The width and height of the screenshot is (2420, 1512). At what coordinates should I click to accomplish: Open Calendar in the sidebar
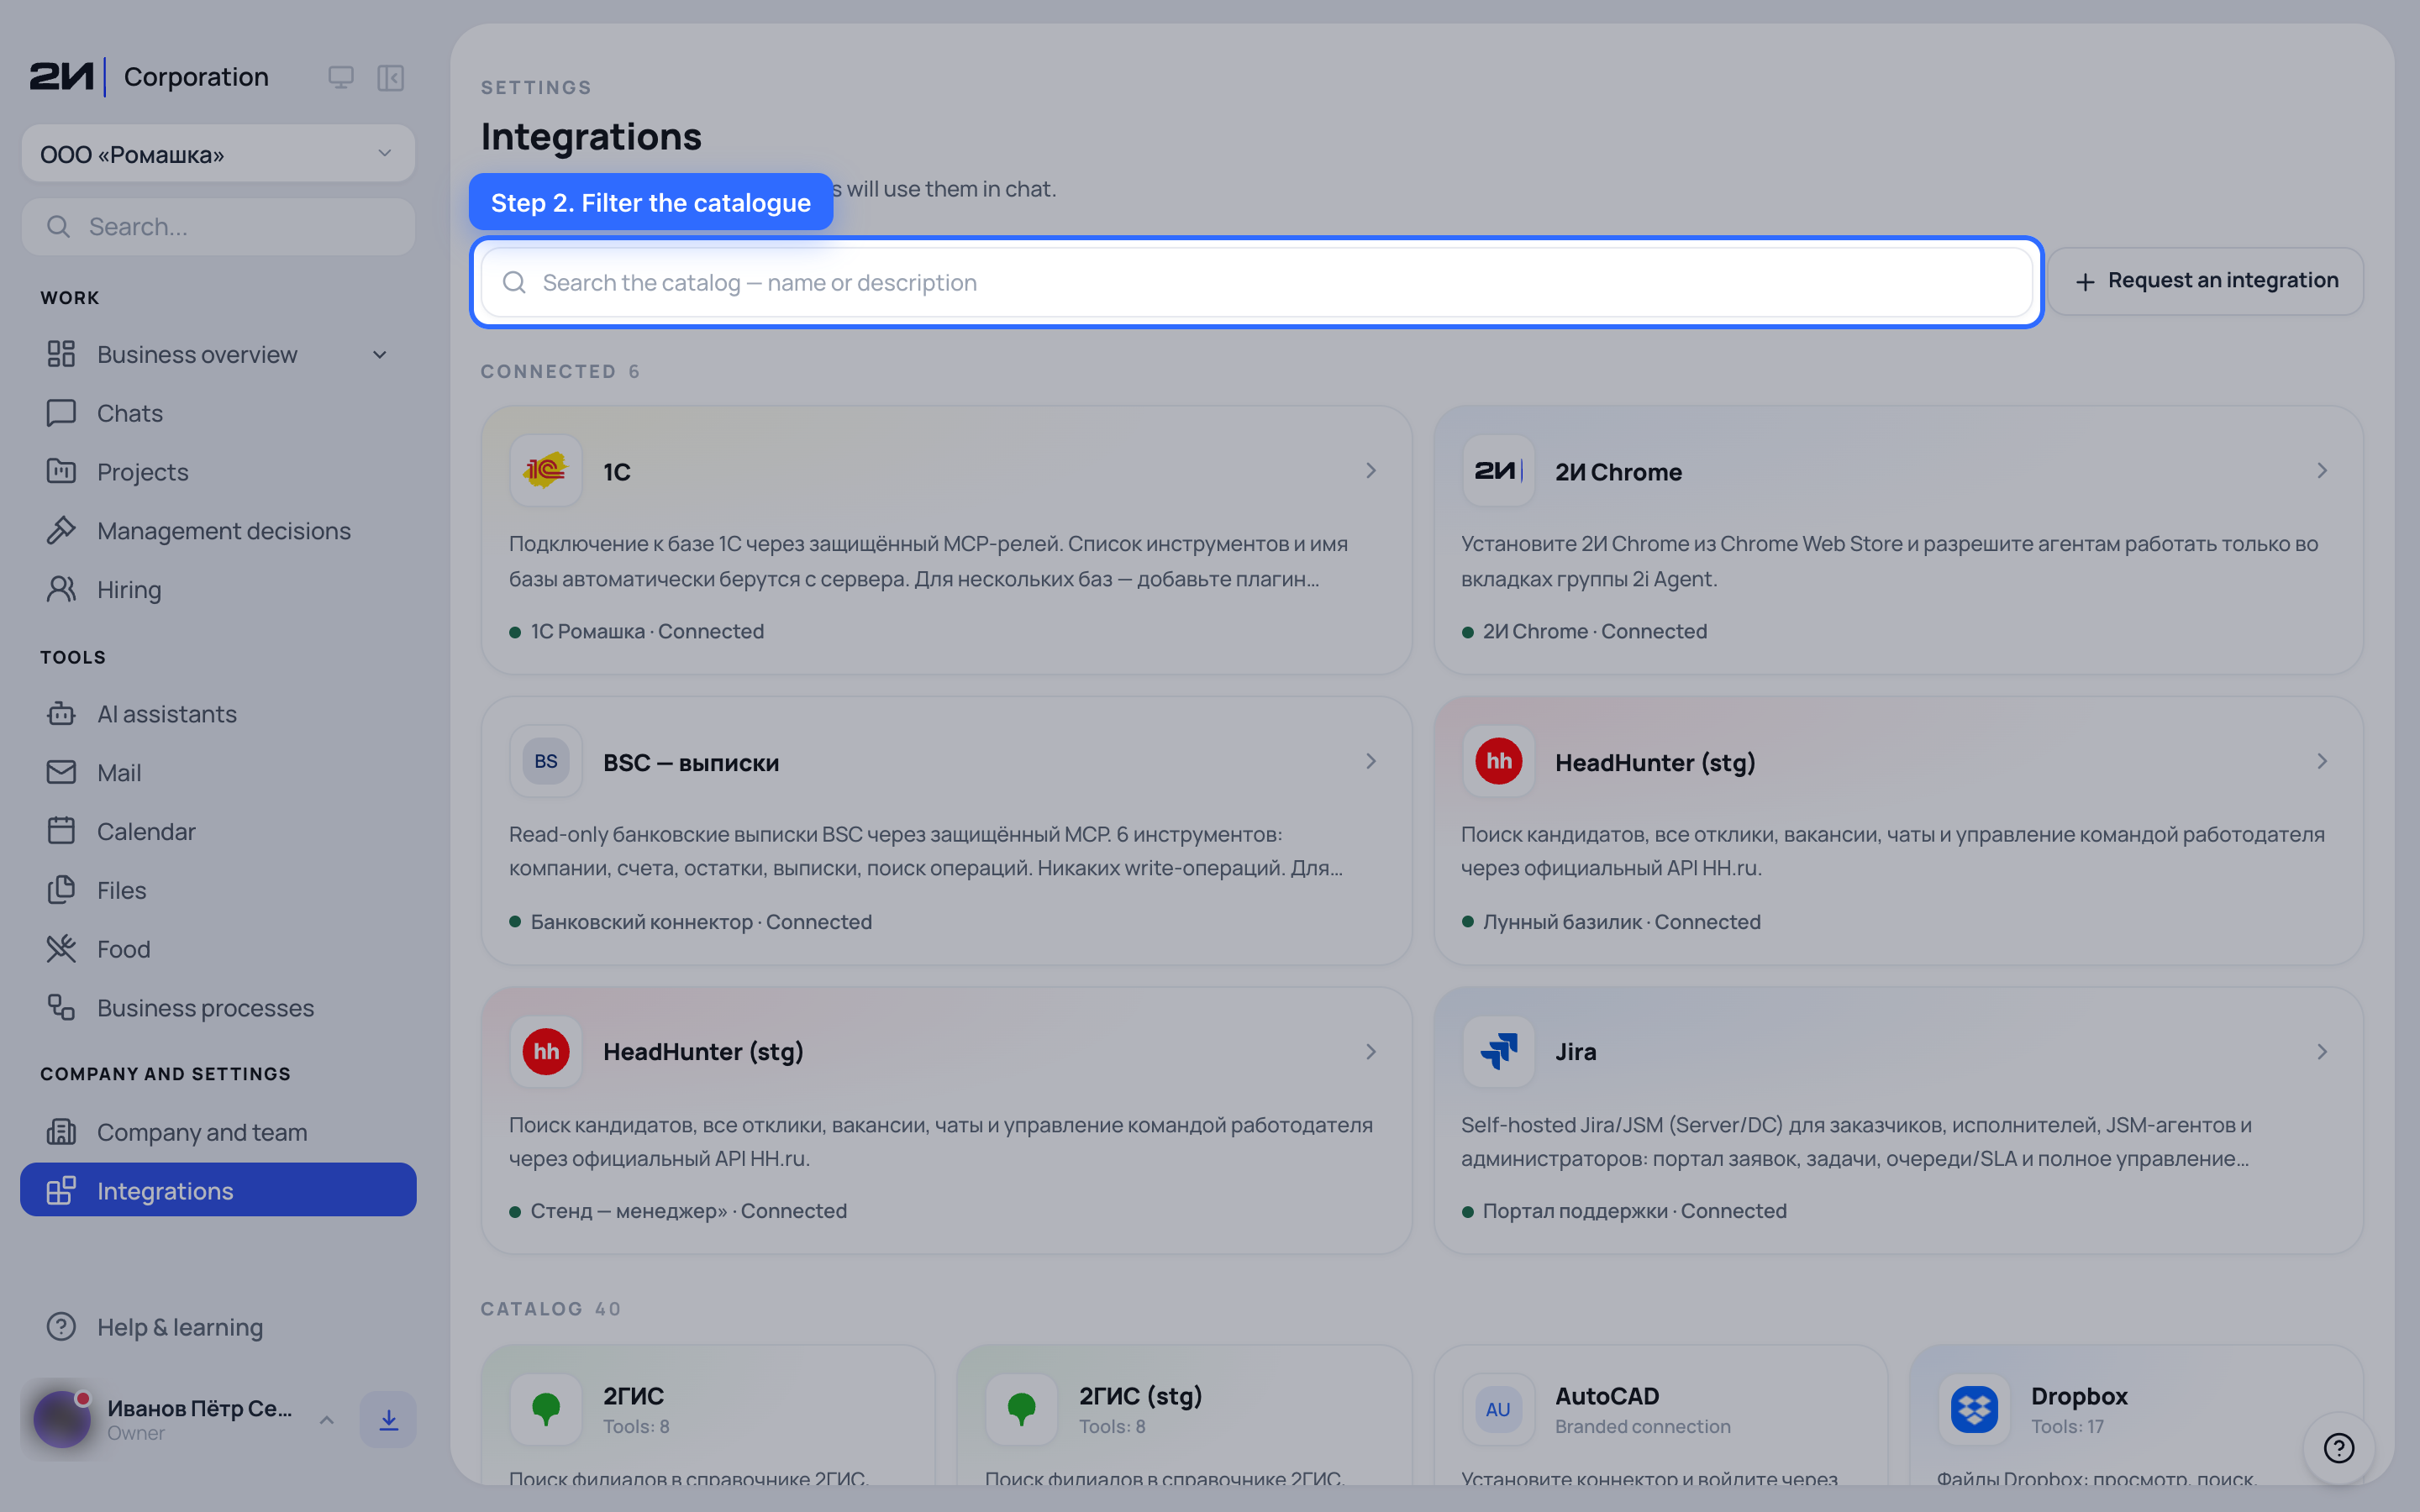pyautogui.click(x=218, y=831)
